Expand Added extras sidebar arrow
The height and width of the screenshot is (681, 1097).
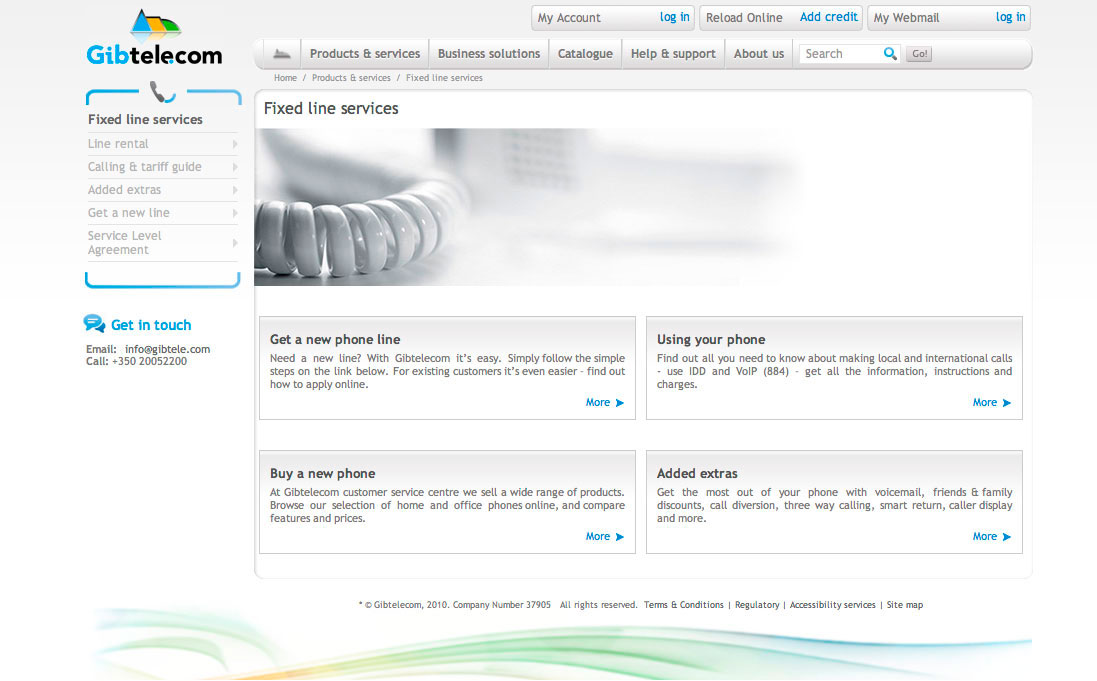click(234, 190)
